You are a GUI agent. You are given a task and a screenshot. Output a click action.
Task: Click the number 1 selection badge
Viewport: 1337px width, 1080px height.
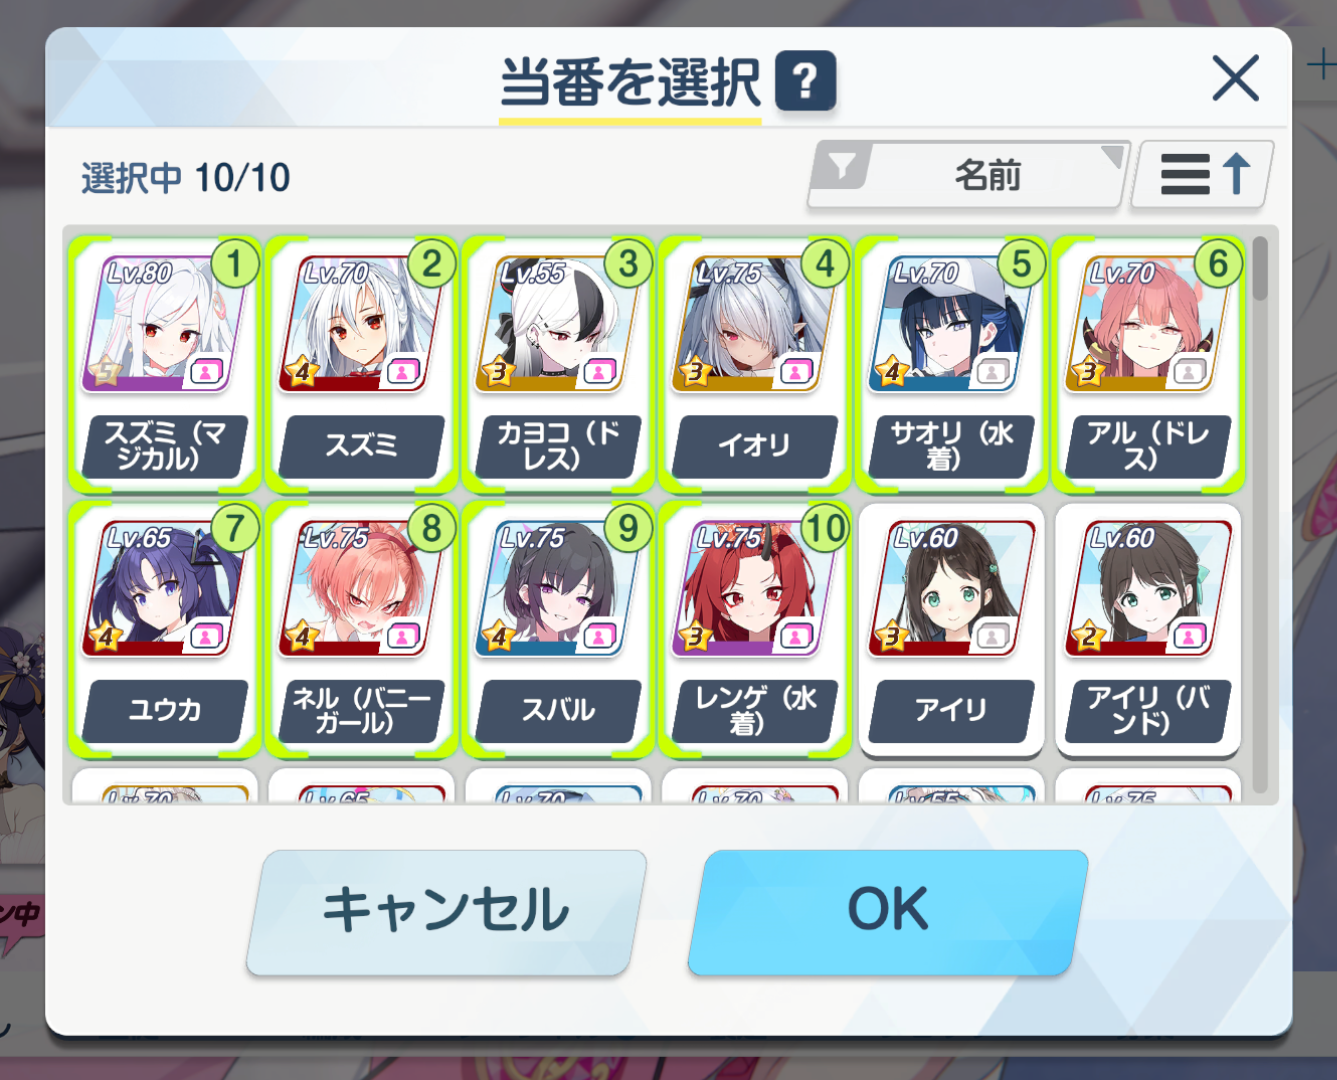pos(235,264)
